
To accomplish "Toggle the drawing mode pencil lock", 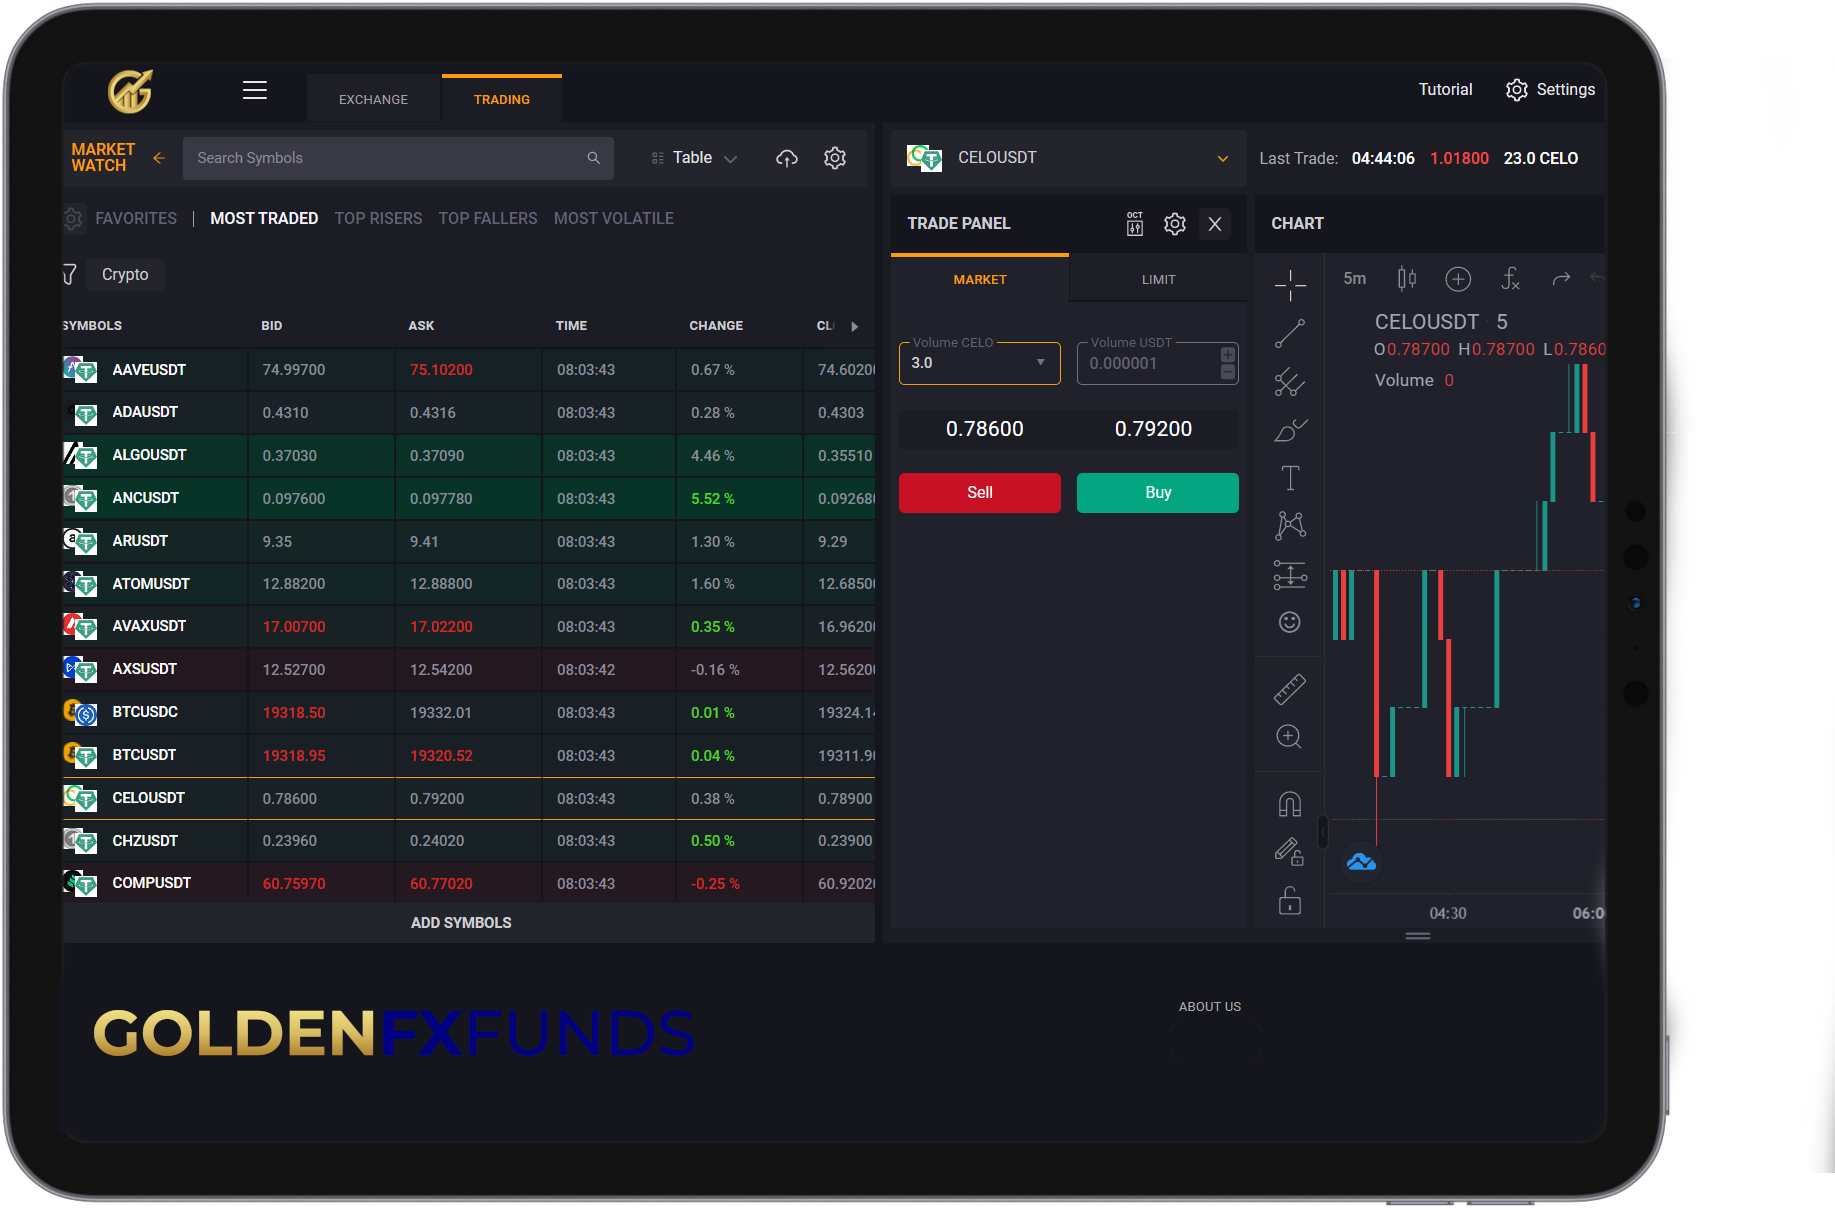I will tap(1290, 852).
